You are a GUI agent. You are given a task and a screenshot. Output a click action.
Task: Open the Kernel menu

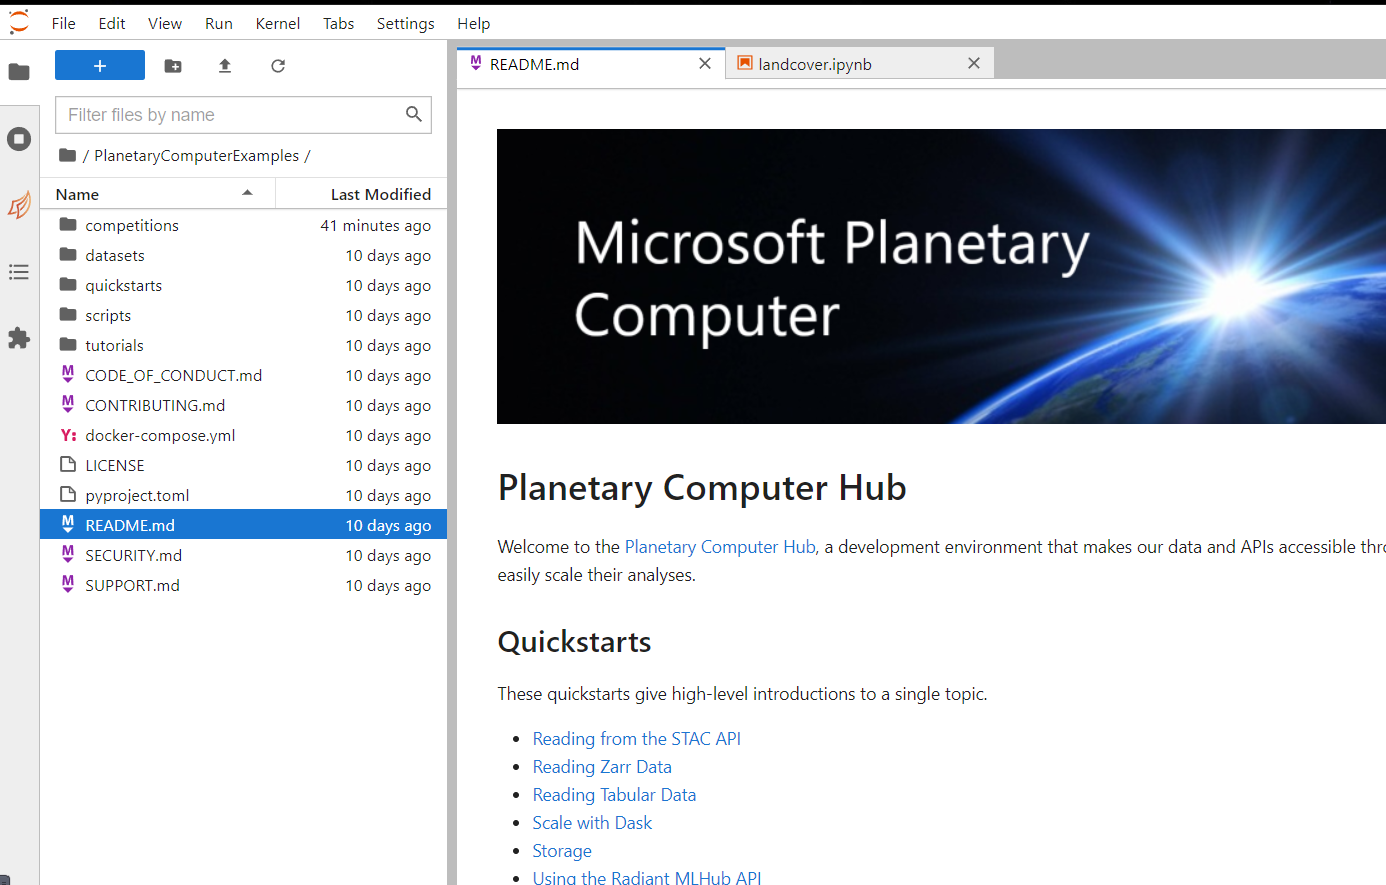tap(277, 23)
